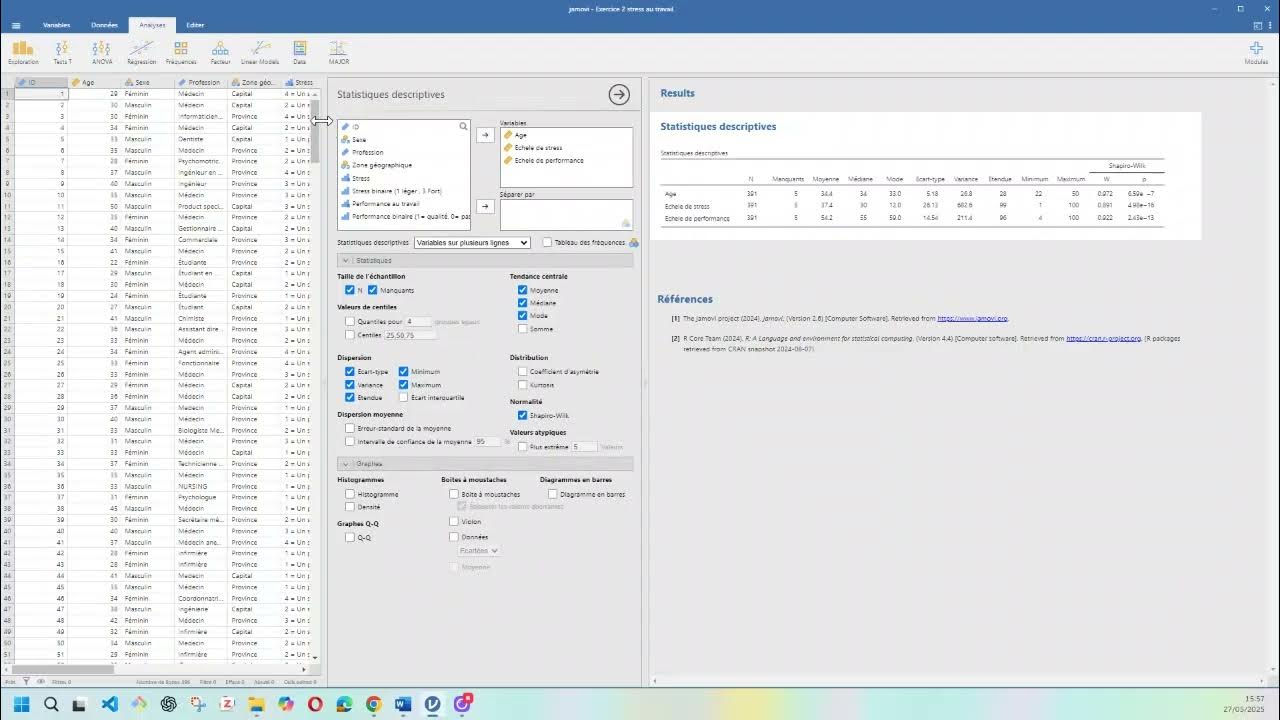Select Zone géographique in variable list
This screenshot has height=720, width=1280.
pos(381,165)
